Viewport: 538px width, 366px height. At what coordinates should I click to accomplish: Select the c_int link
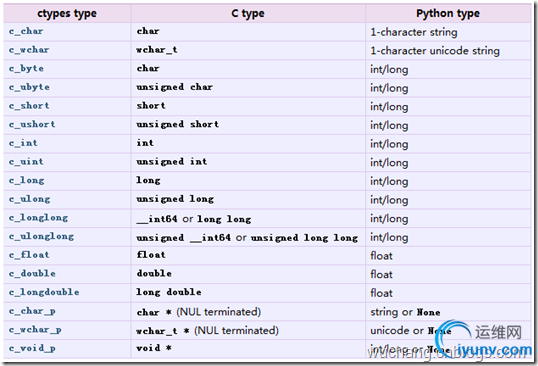[x=23, y=143]
